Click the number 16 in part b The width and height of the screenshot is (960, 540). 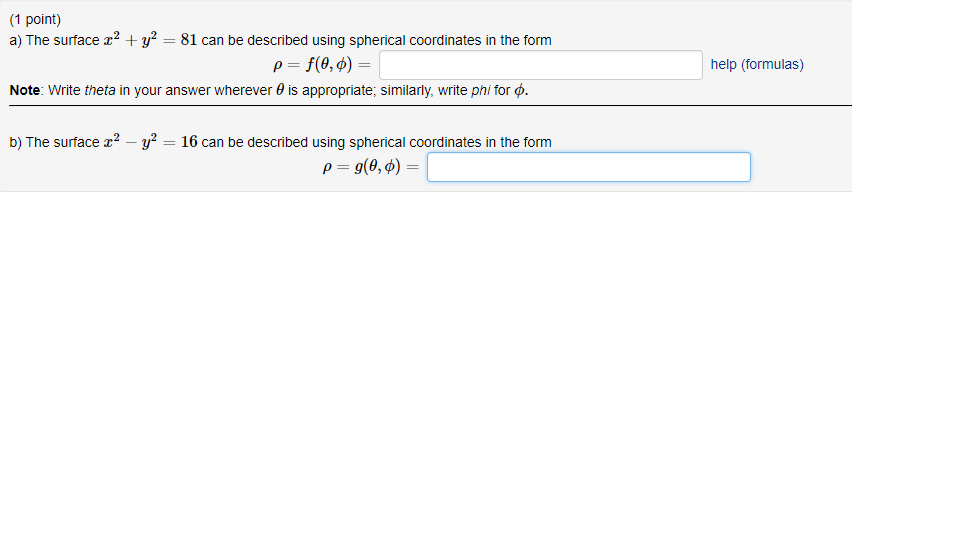188,142
